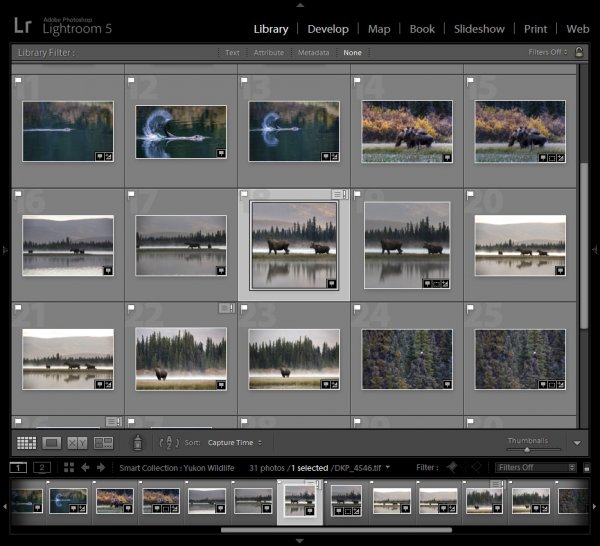Viewport: 600px width, 546px height.
Task: Toggle flag filter in filmstrip Filter bar
Action: (x=452, y=467)
